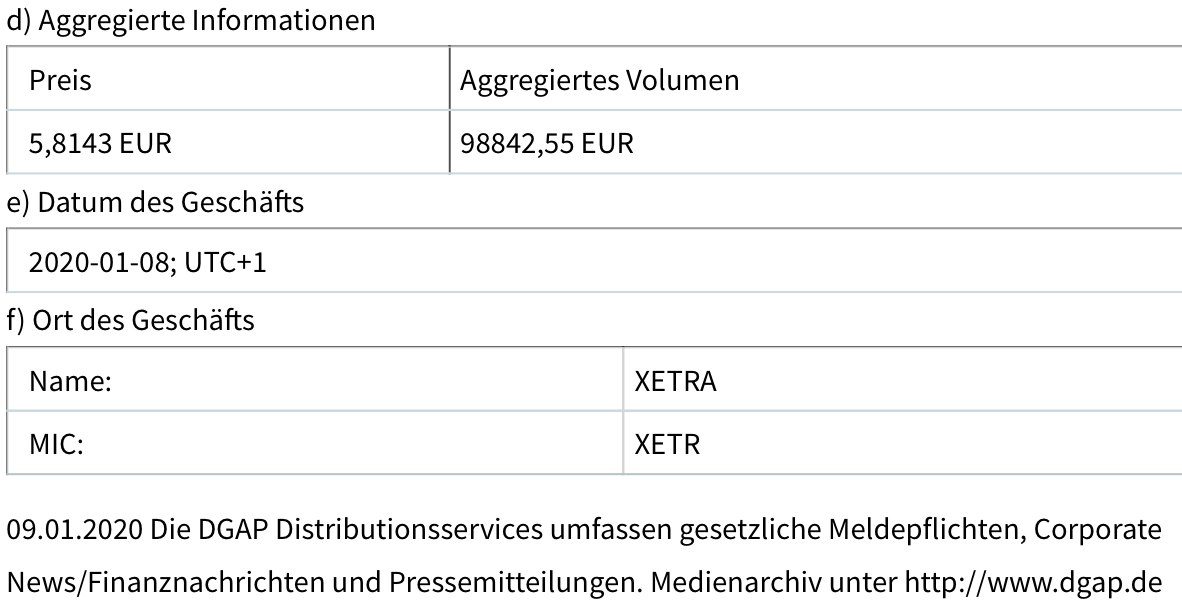Click the volume value 98842,55 EUR
The height and width of the screenshot is (611, 1182).
point(547,143)
